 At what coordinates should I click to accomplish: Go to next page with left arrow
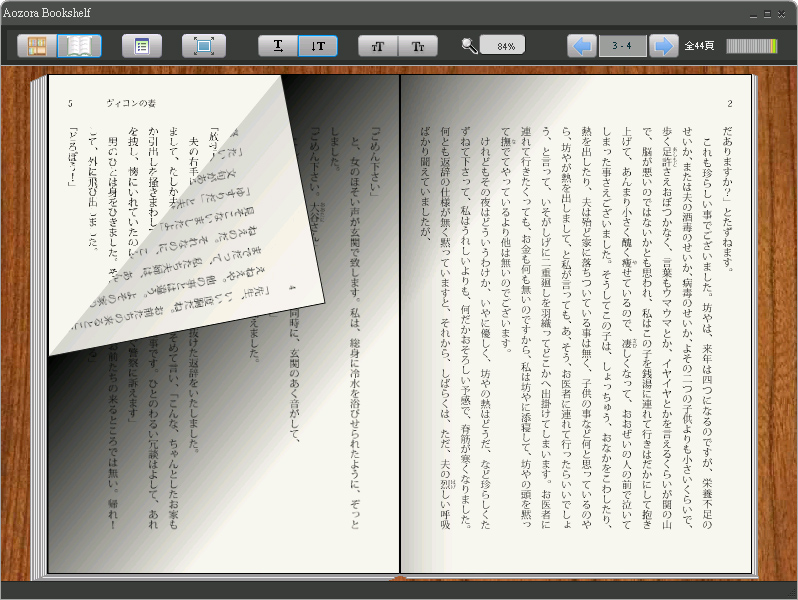pyautogui.click(x=582, y=46)
